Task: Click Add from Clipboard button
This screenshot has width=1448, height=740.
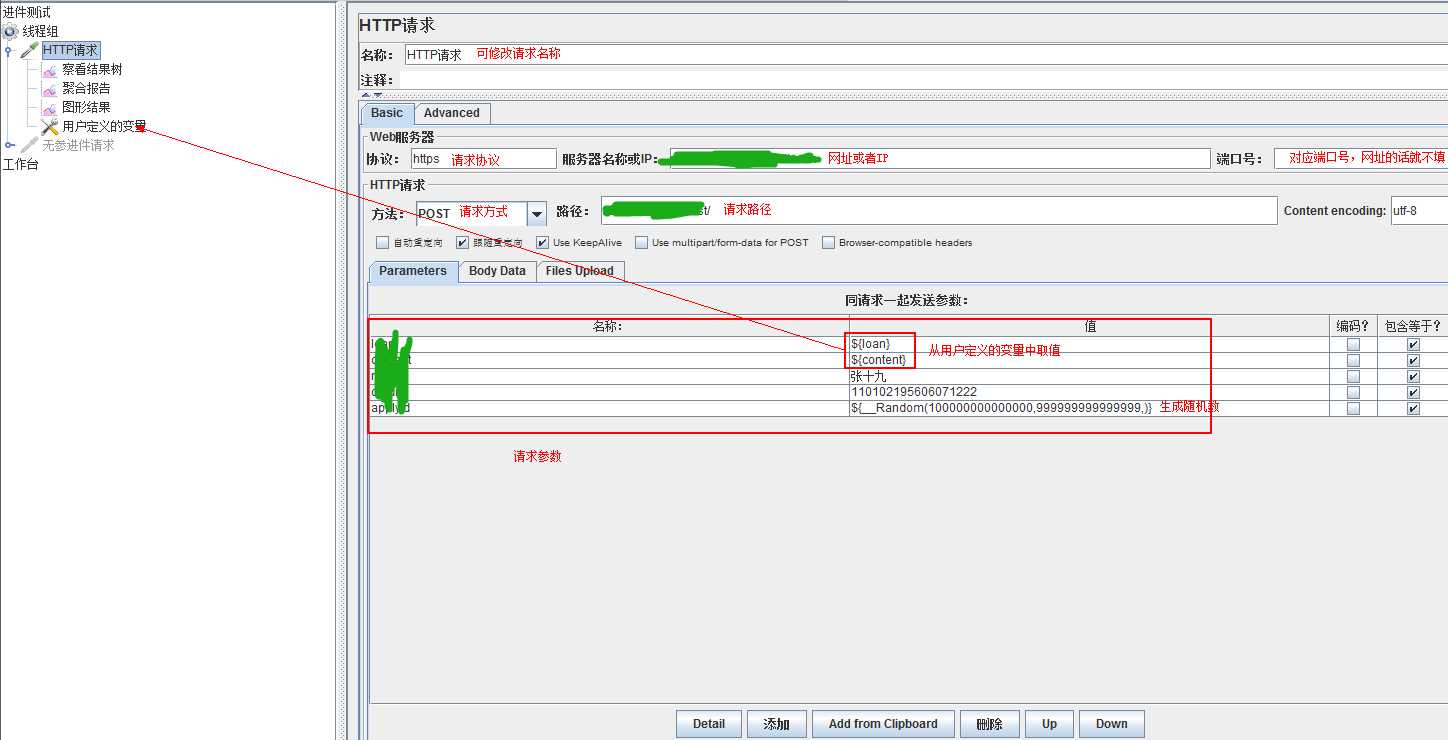Action: [883, 724]
